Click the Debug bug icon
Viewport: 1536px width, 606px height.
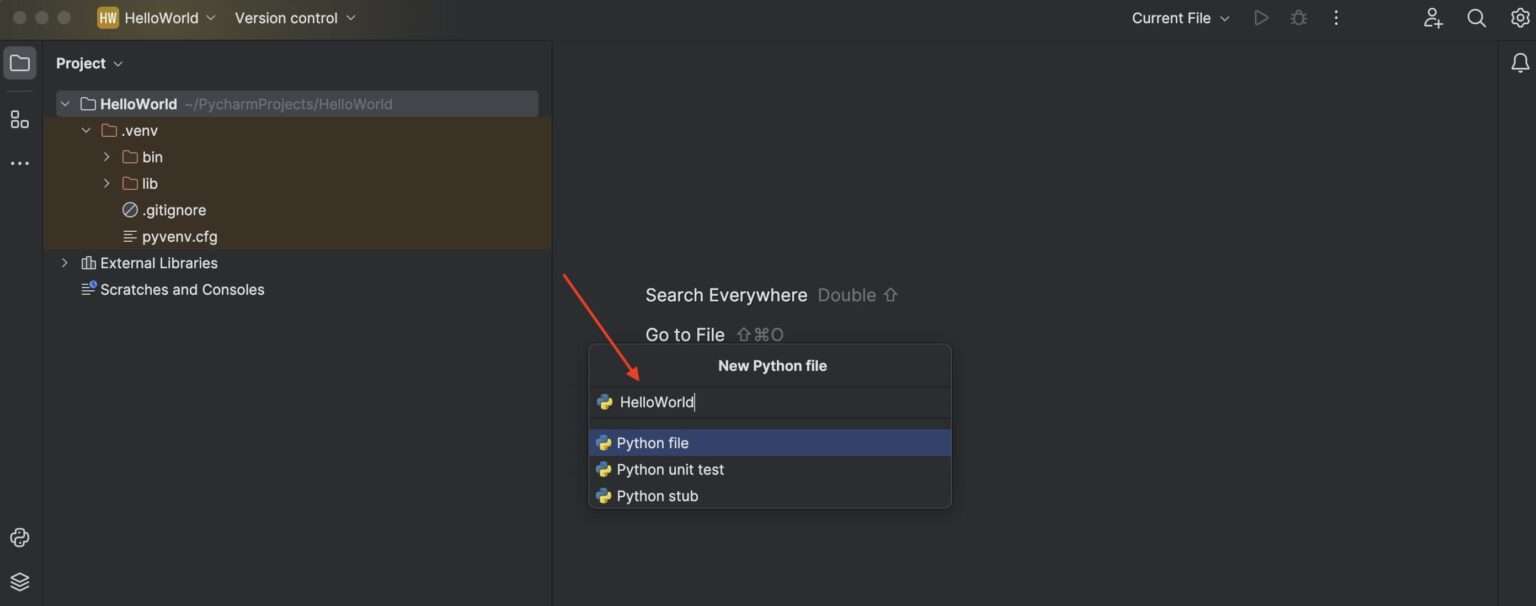[x=1298, y=18]
